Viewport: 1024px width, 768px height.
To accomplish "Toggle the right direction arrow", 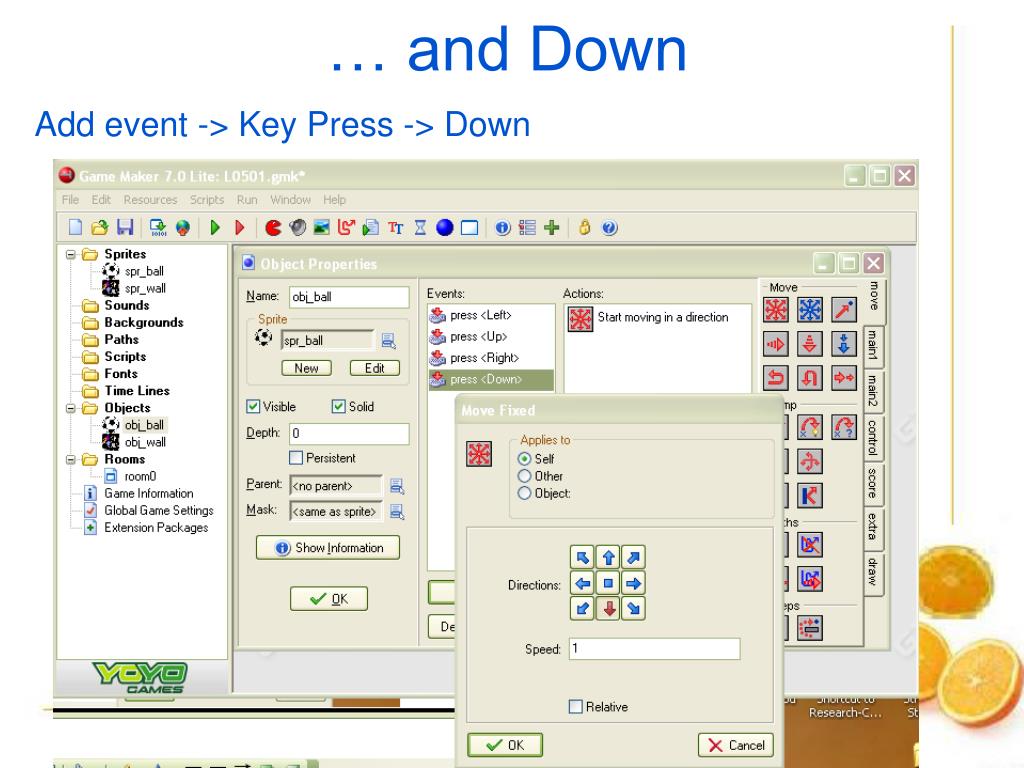I will click(x=633, y=583).
